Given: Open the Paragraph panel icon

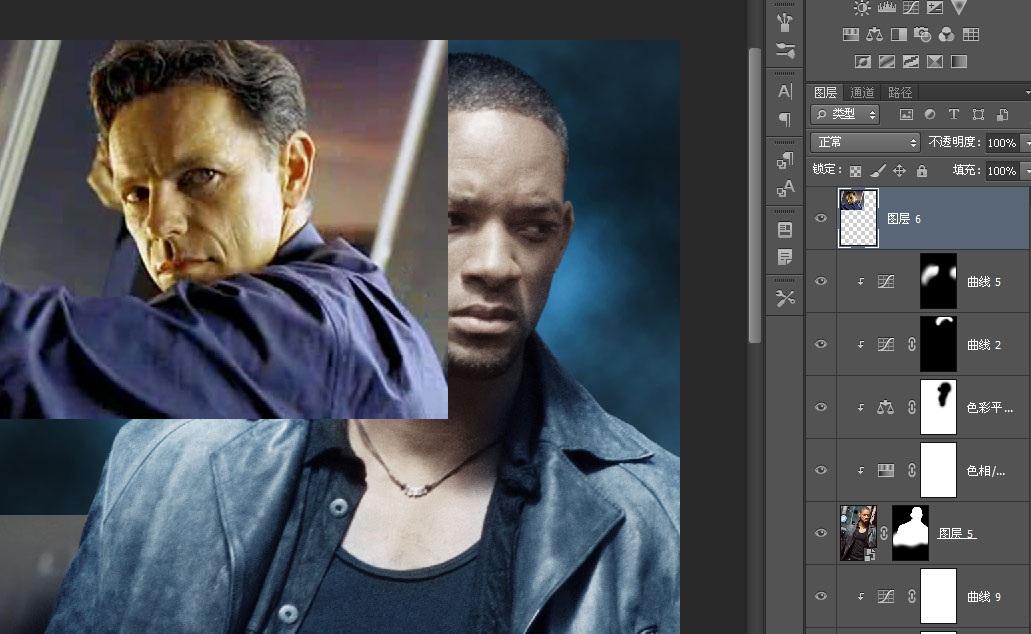Looking at the screenshot, I should 785,119.
